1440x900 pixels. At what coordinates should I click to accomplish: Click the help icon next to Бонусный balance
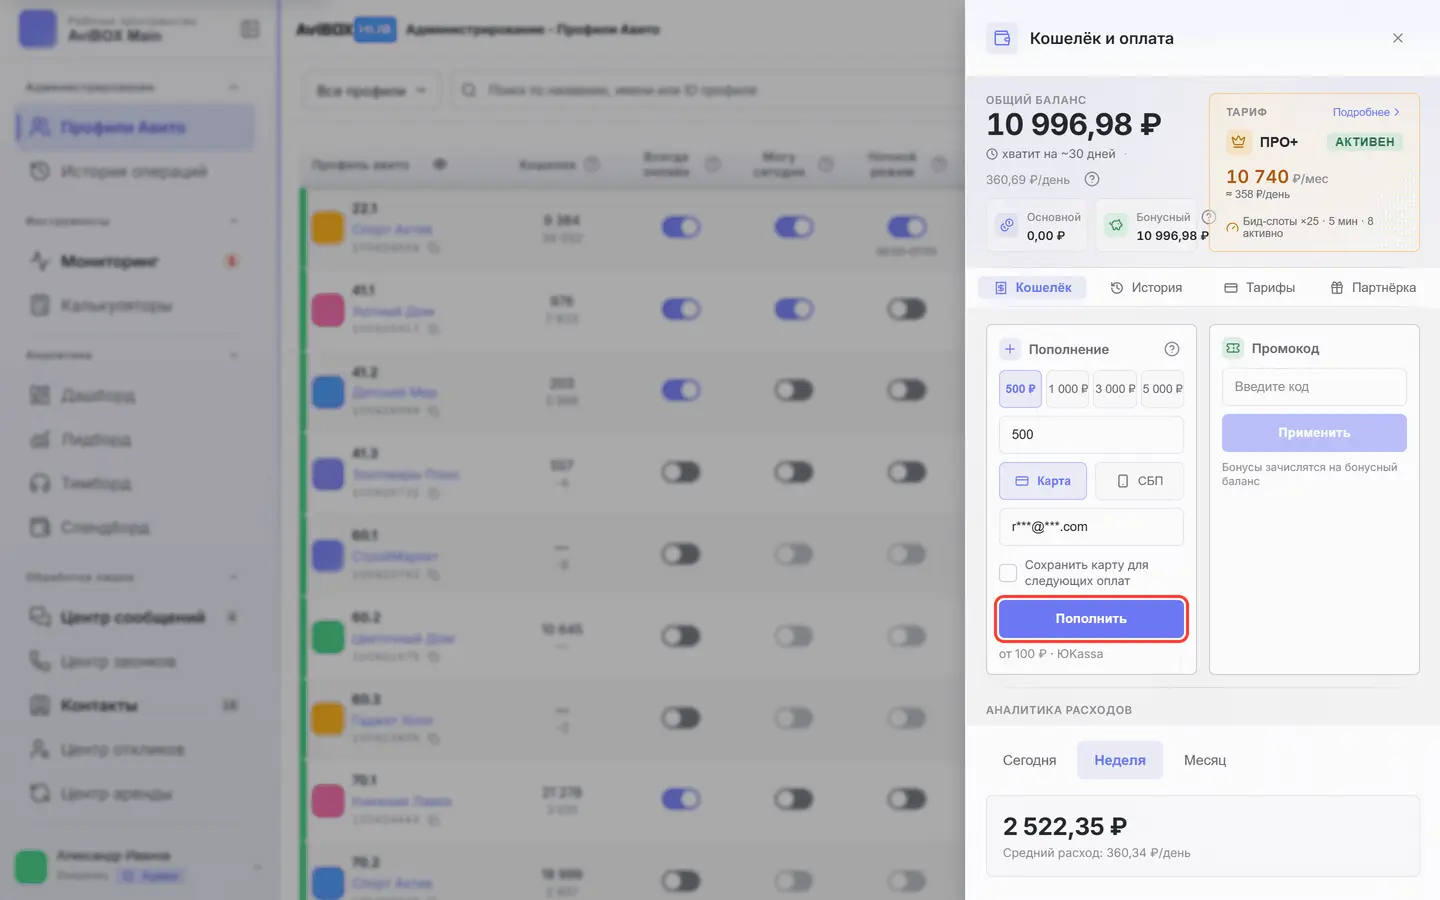pyautogui.click(x=1208, y=217)
